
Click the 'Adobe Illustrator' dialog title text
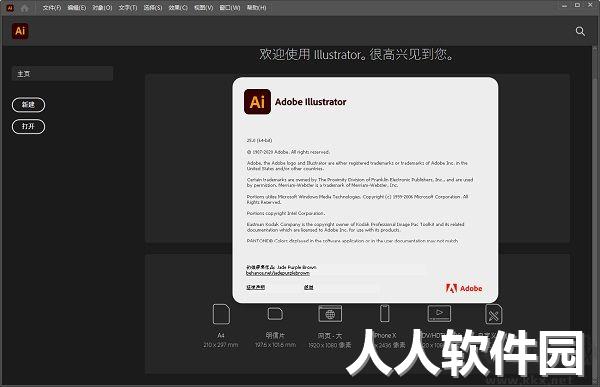pyautogui.click(x=310, y=102)
